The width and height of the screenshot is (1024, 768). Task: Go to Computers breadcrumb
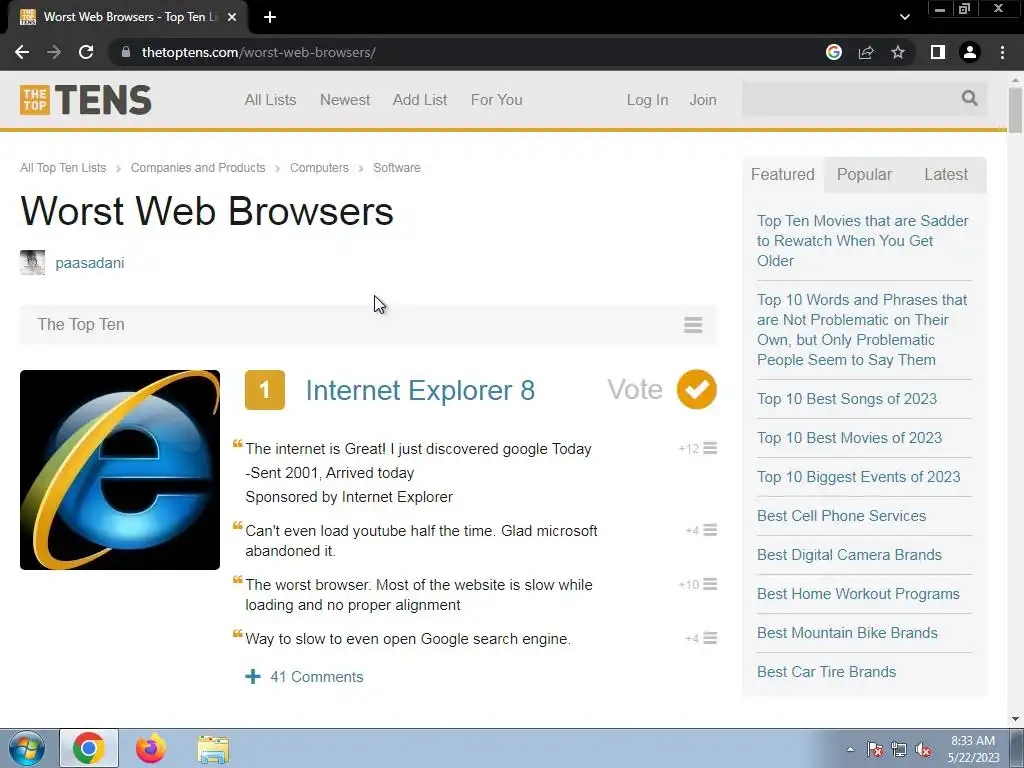point(319,168)
